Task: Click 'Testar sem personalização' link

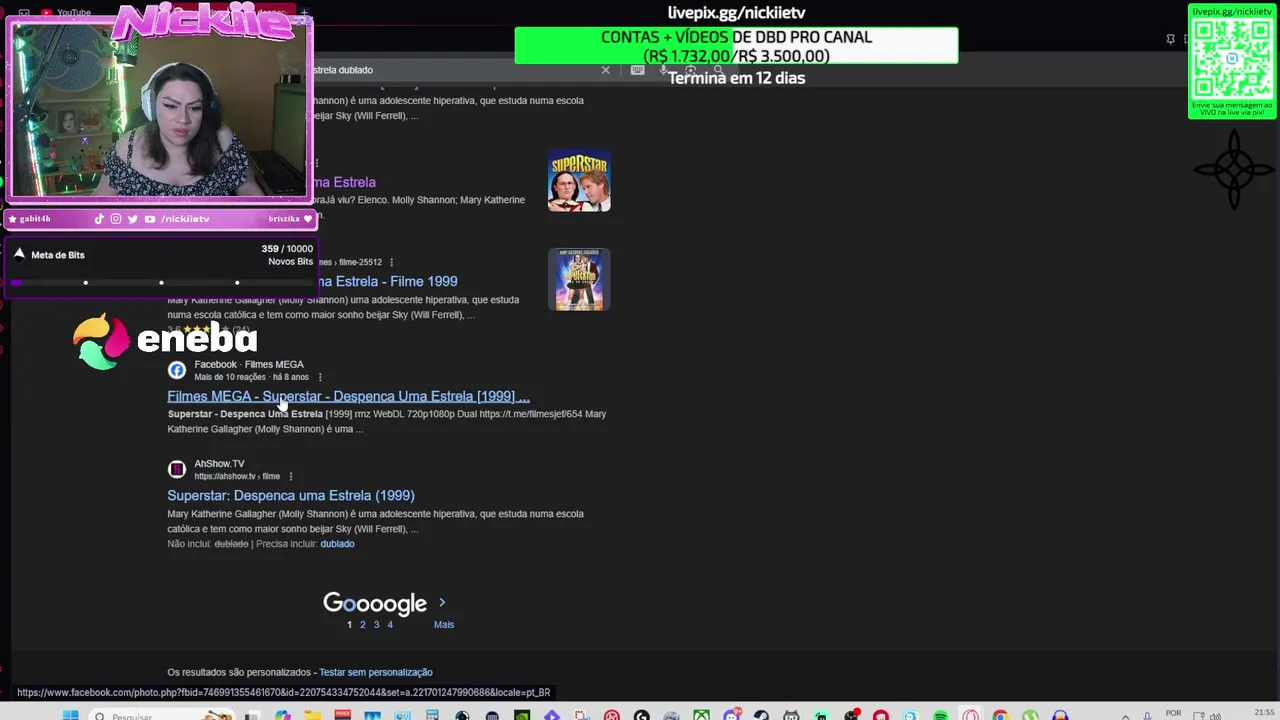Action: click(376, 672)
